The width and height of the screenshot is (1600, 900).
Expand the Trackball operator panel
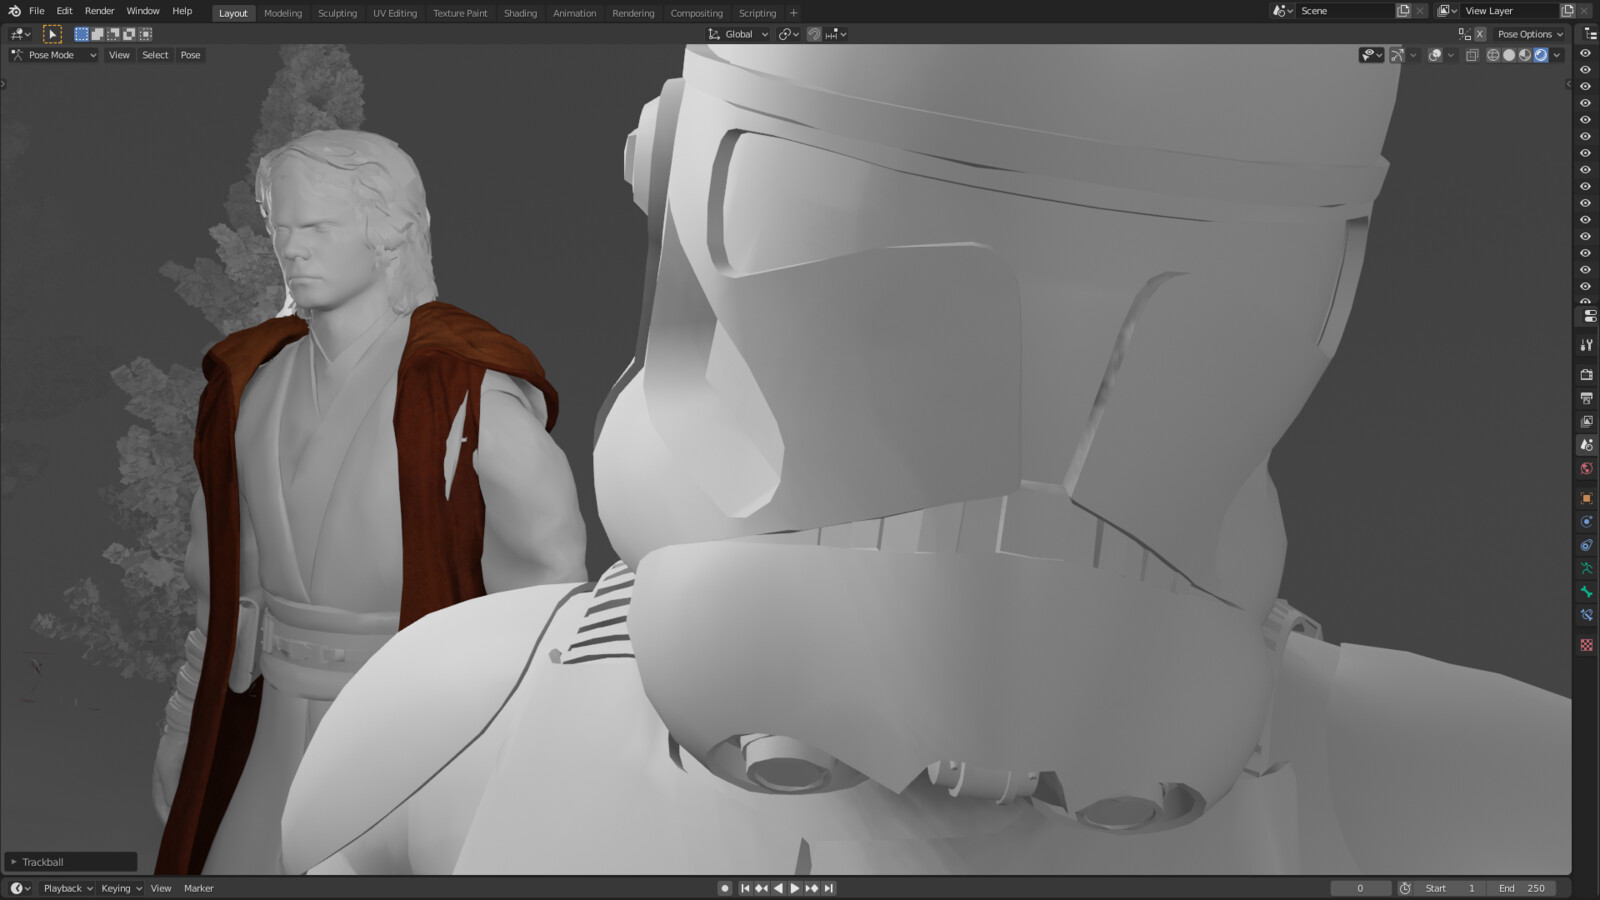pyautogui.click(x=70, y=862)
